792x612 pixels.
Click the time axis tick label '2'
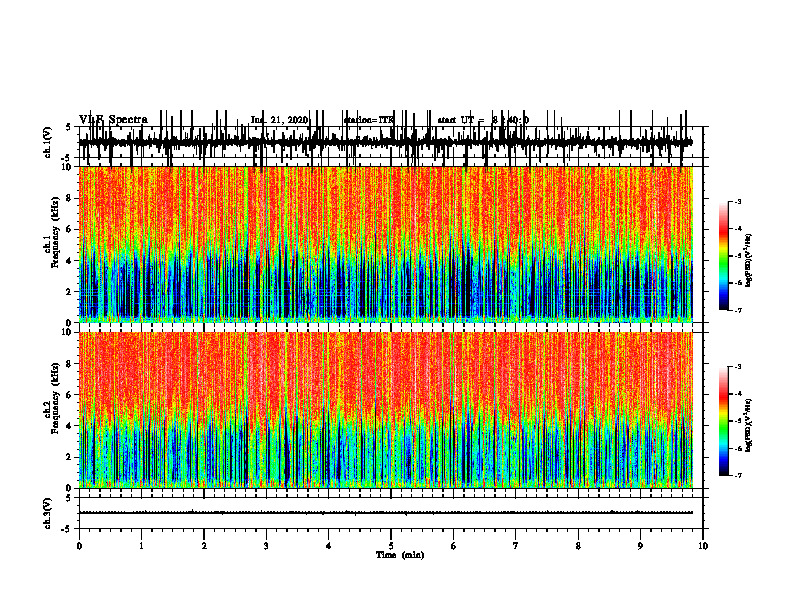(204, 546)
